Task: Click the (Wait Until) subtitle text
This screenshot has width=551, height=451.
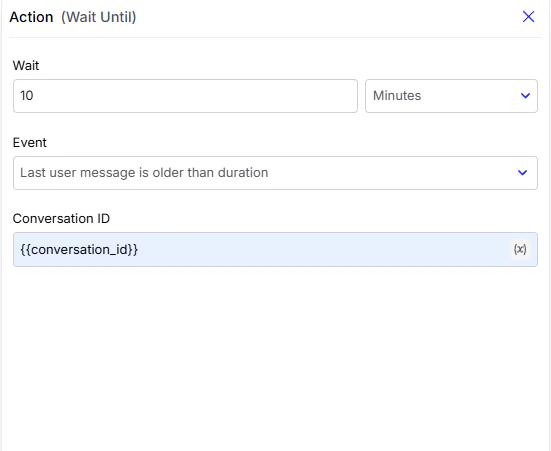Action: (98, 17)
